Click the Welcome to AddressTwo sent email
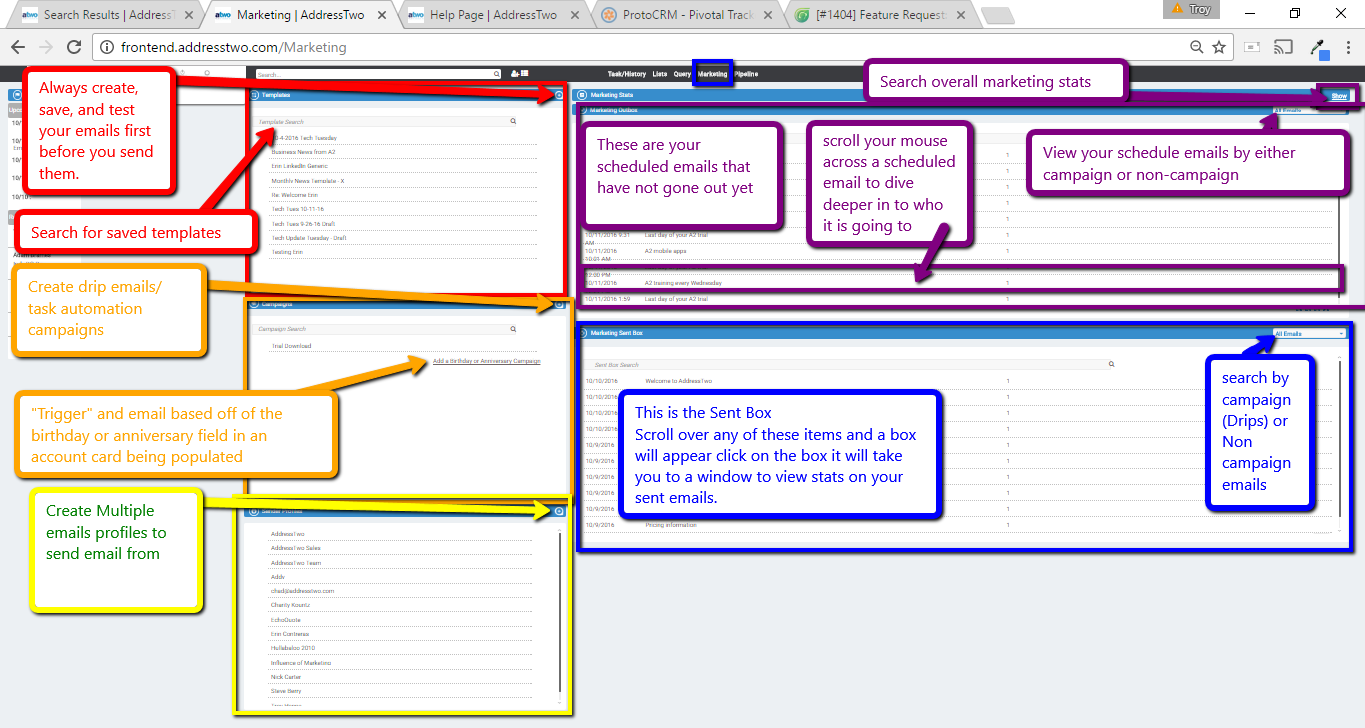Screen dimensions: 1365x728 pos(678,381)
